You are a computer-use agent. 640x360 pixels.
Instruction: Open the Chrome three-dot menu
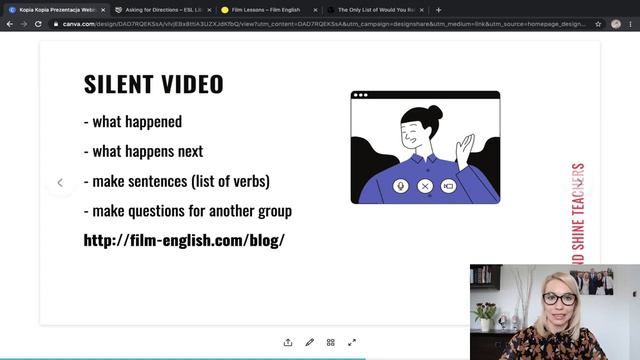pyautogui.click(x=631, y=24)
